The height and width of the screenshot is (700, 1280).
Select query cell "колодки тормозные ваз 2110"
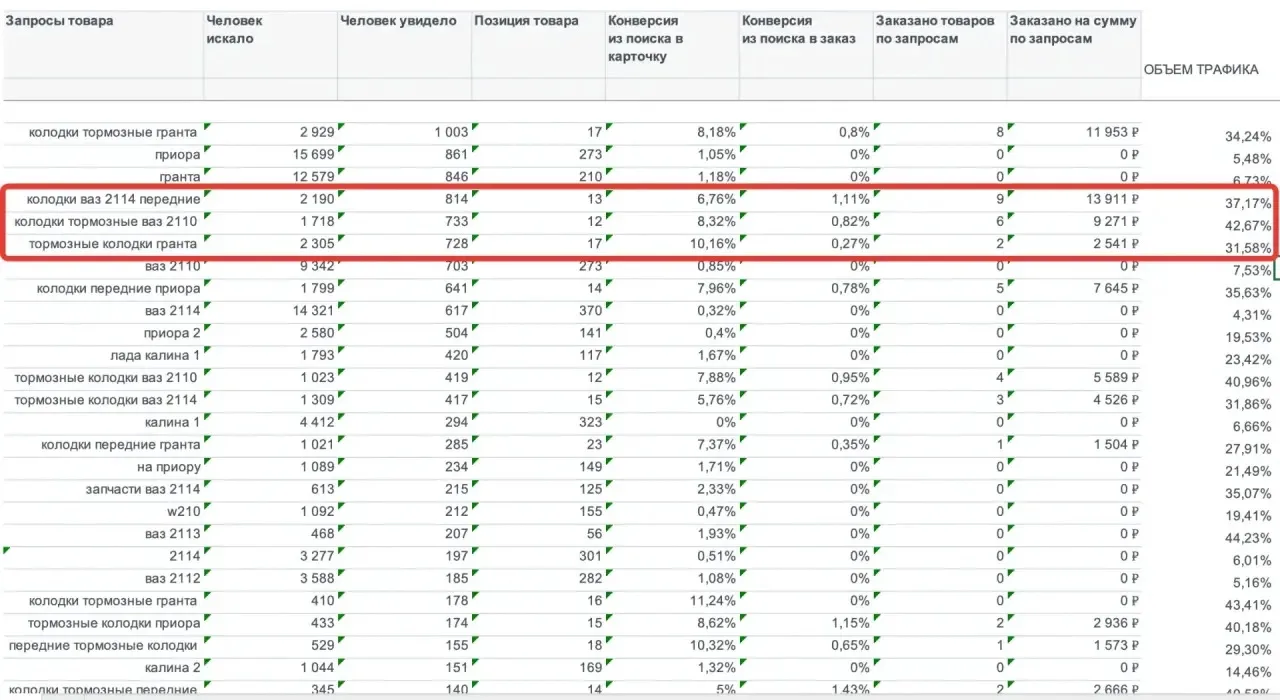pyautogui.click(x=106, y=221)
